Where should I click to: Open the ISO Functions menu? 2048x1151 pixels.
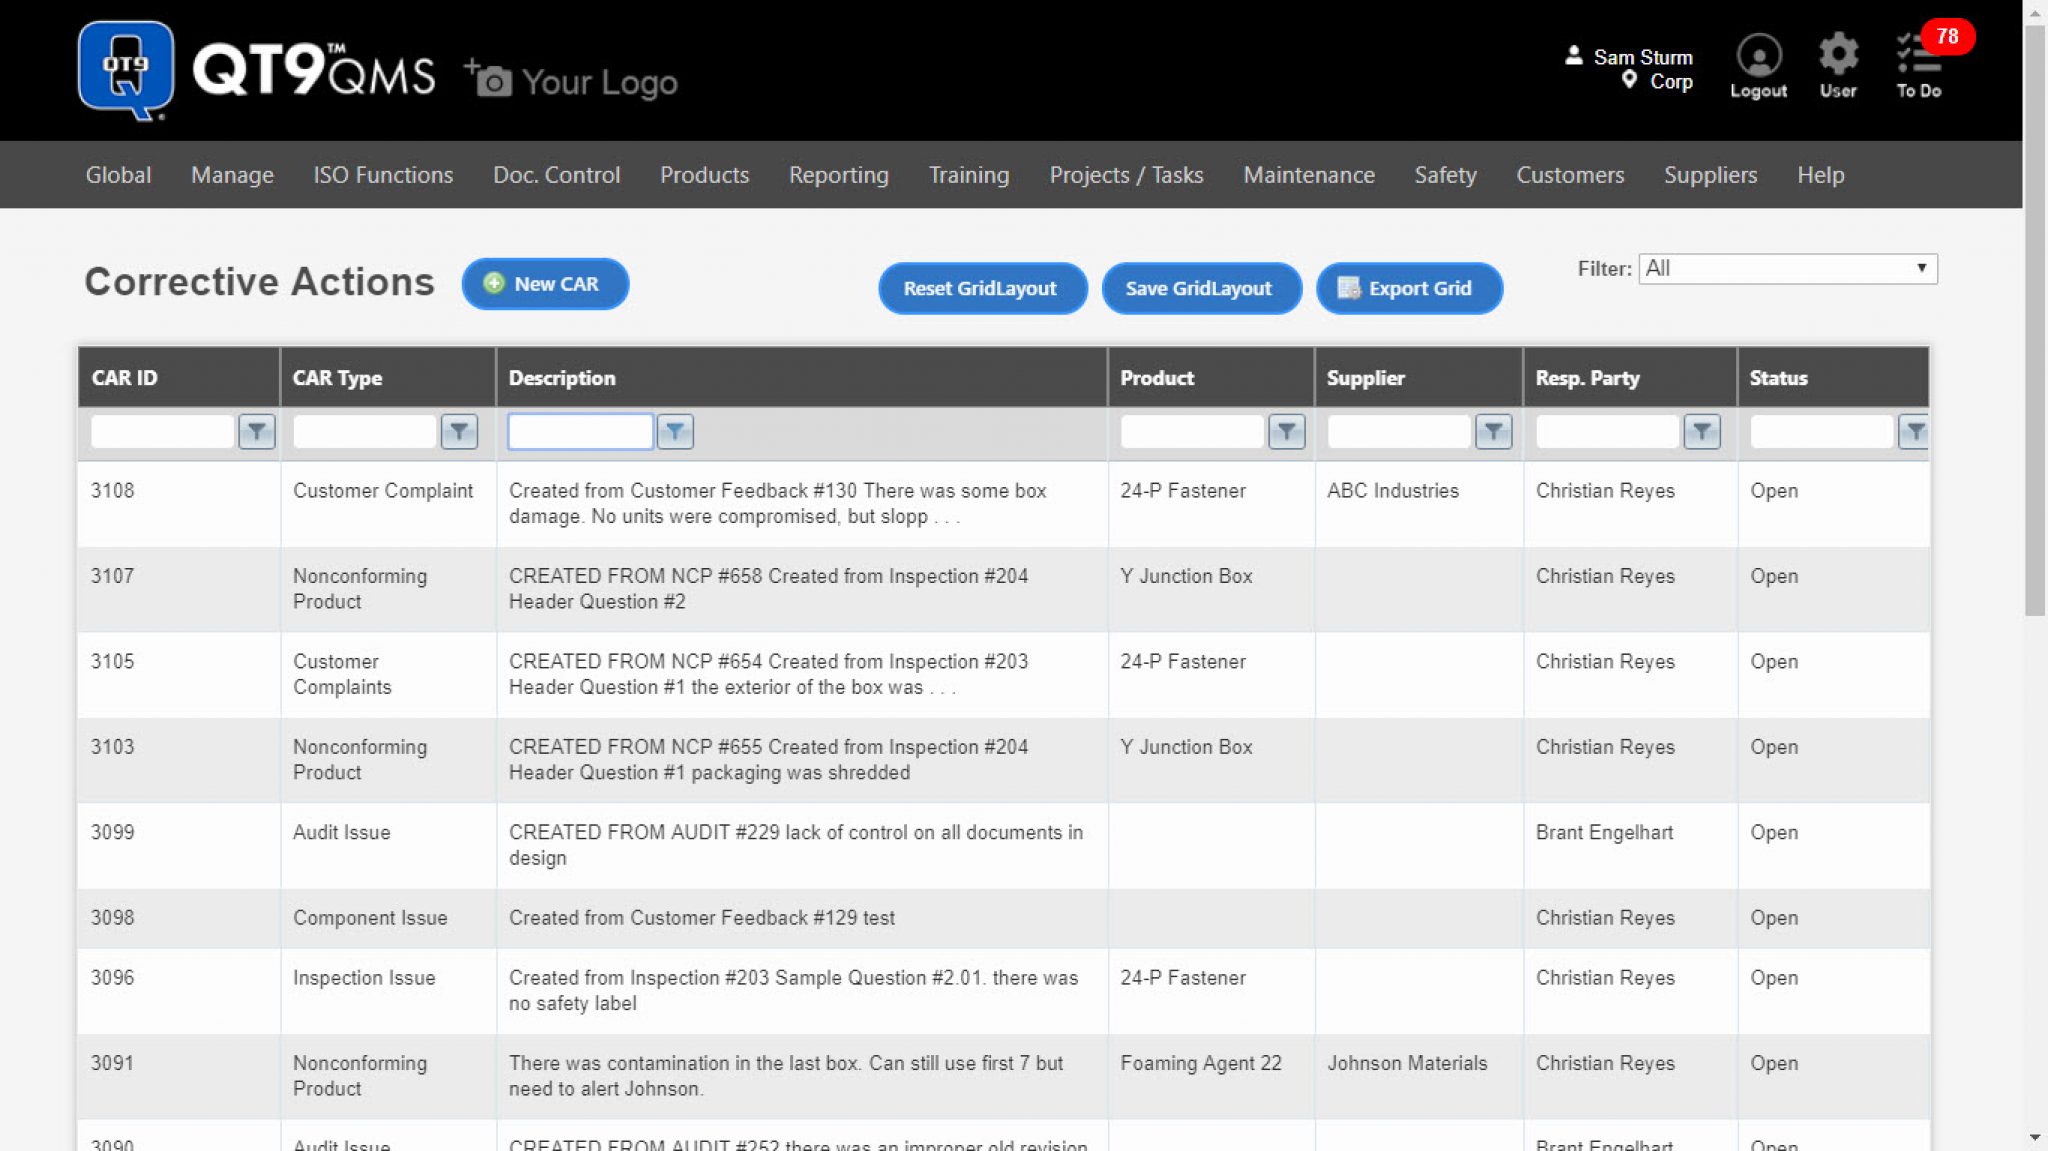pos(382,174)
